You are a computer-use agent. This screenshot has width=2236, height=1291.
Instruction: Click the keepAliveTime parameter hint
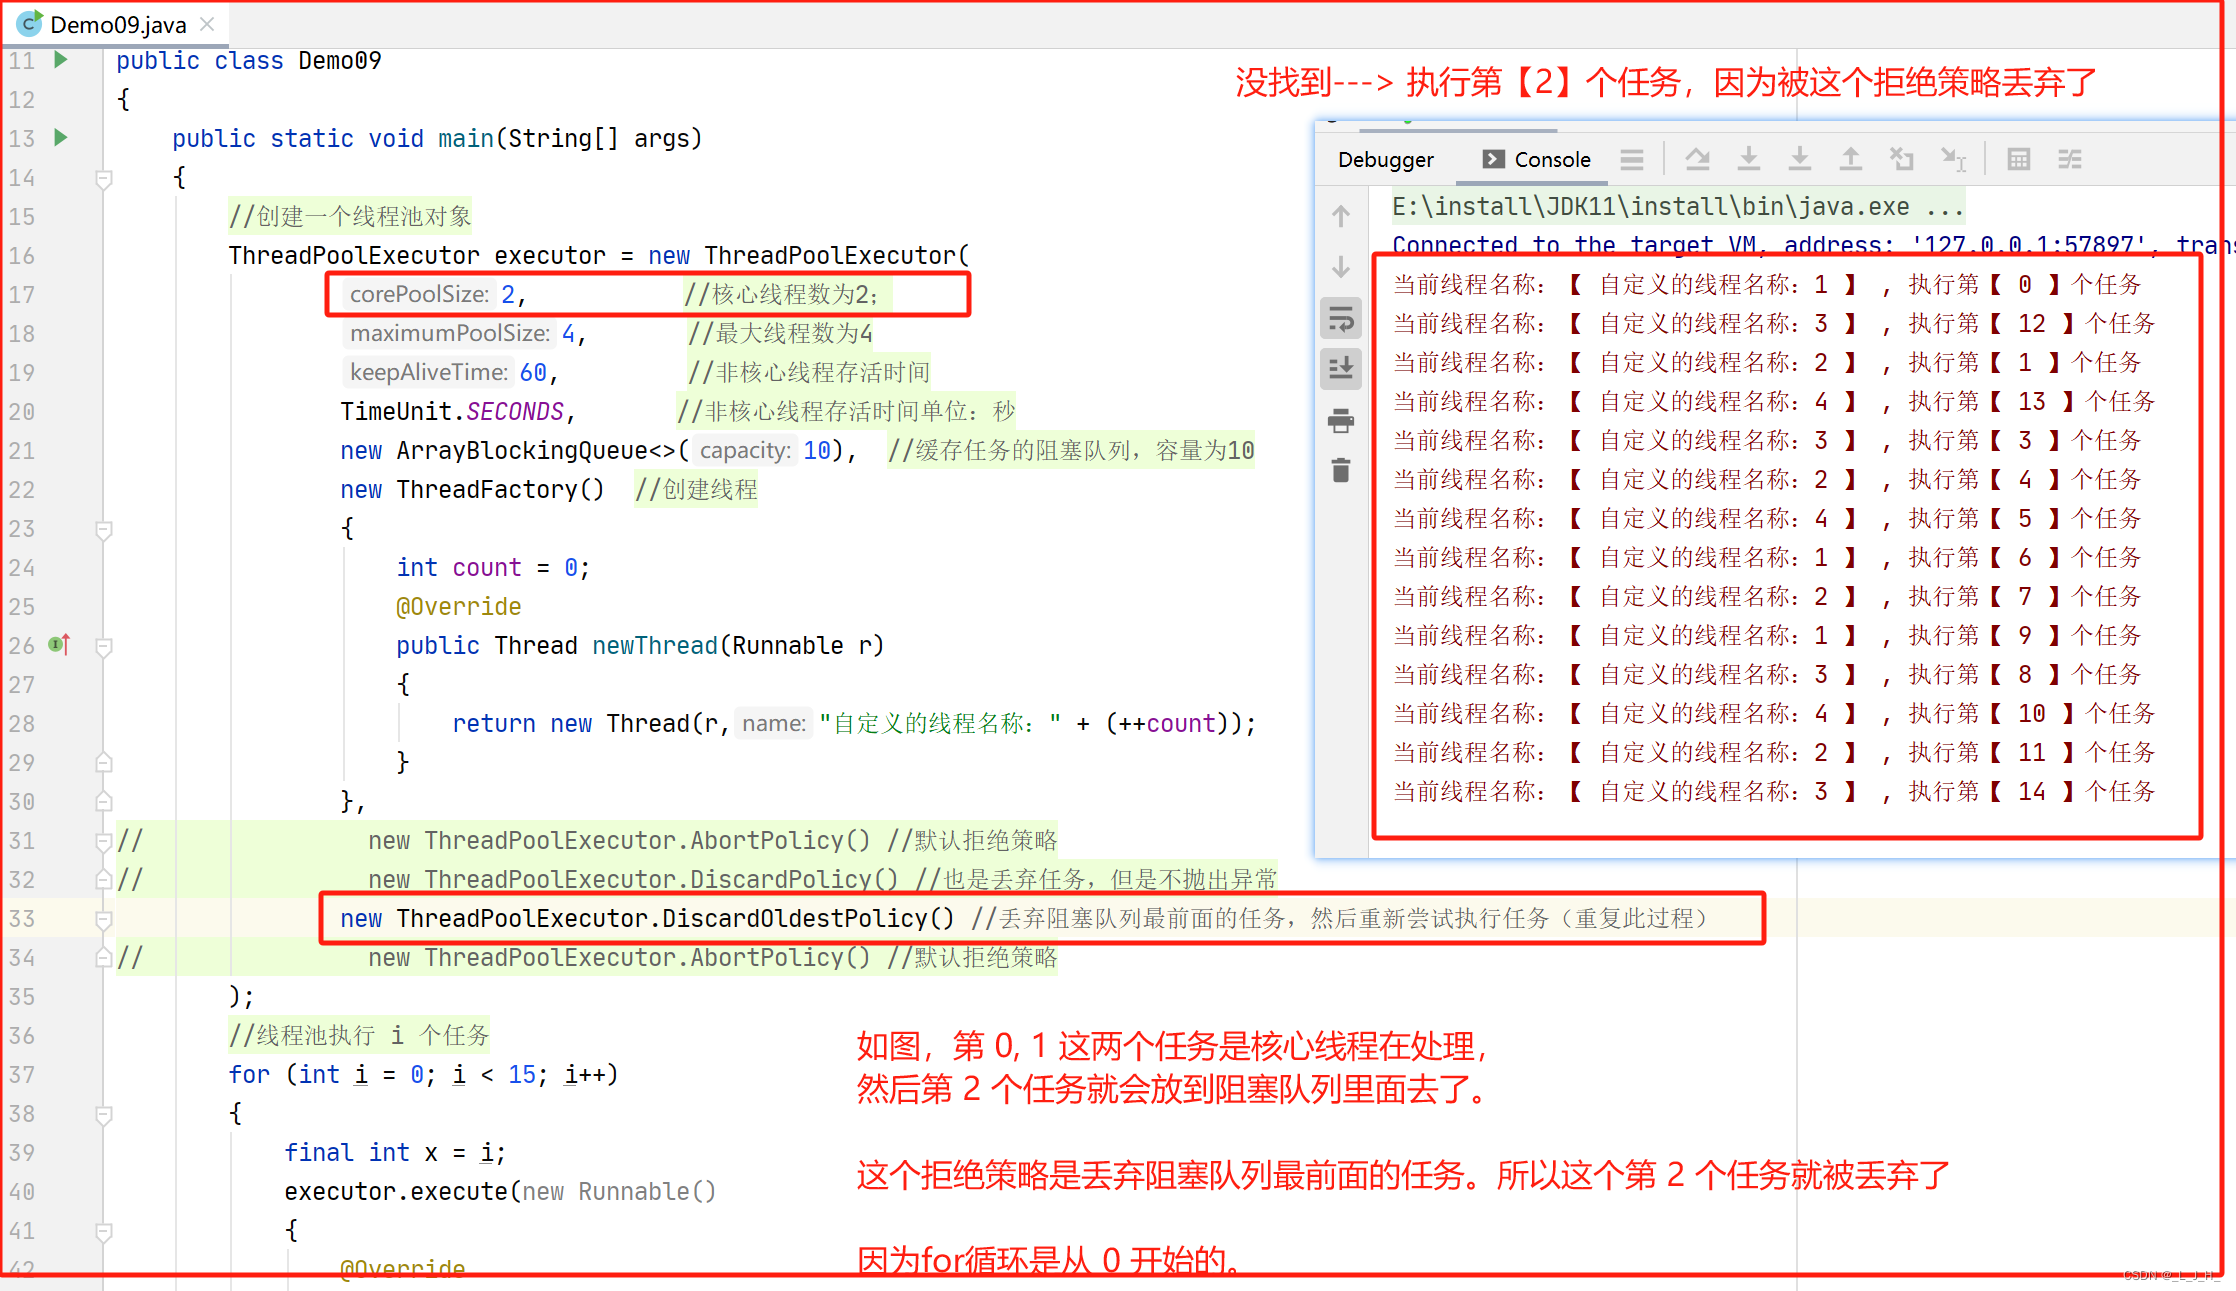[x=429, y=372]
